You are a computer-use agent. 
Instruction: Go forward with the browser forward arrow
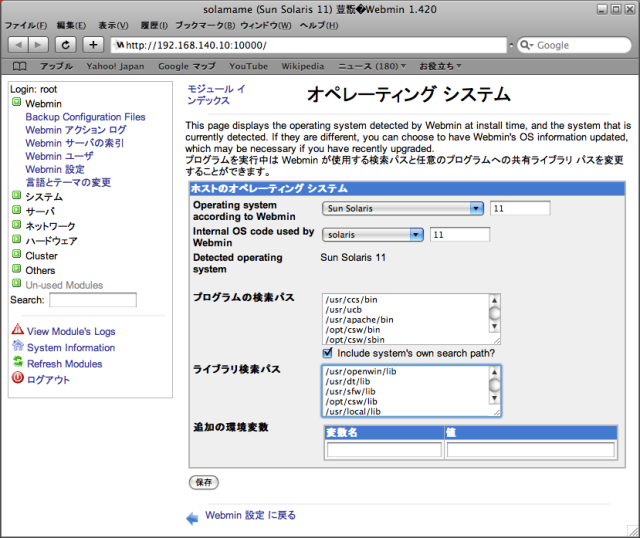click(38, 45)
